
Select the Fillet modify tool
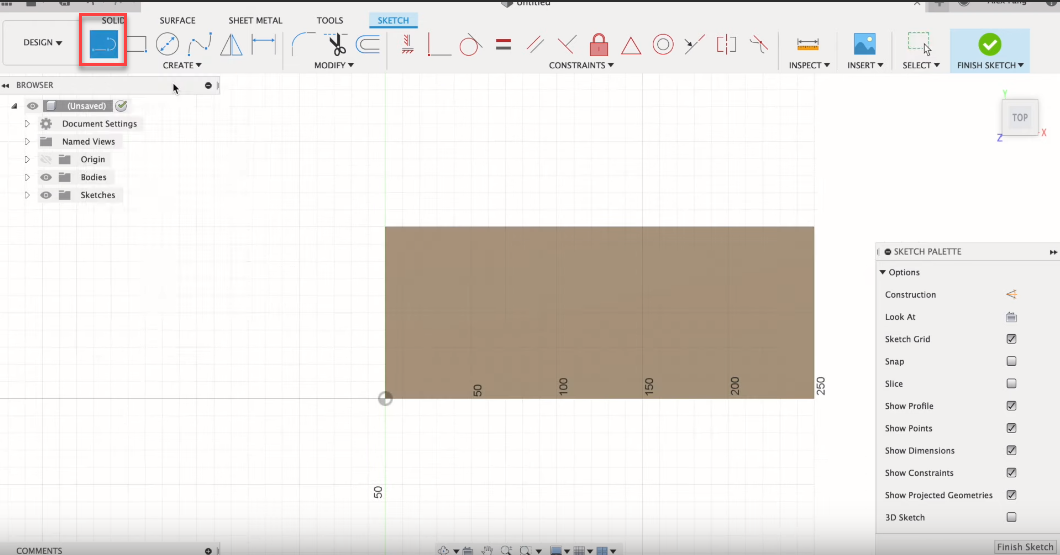pos(303,45)
